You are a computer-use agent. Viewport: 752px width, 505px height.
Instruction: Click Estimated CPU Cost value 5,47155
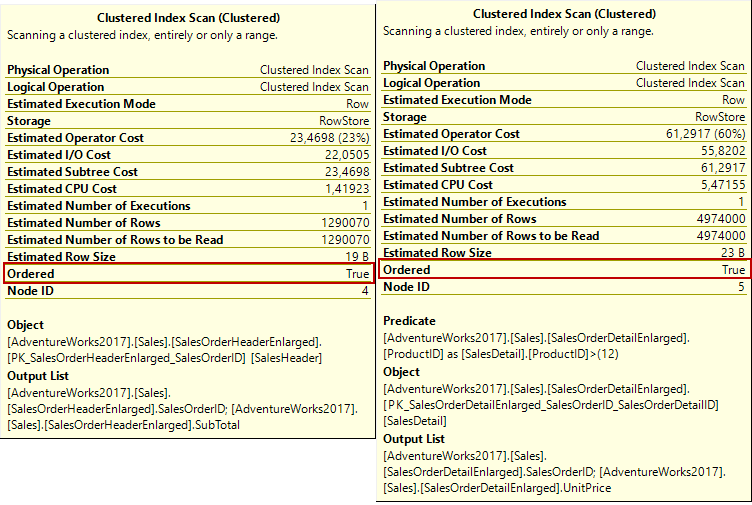[x=723, y=185]
